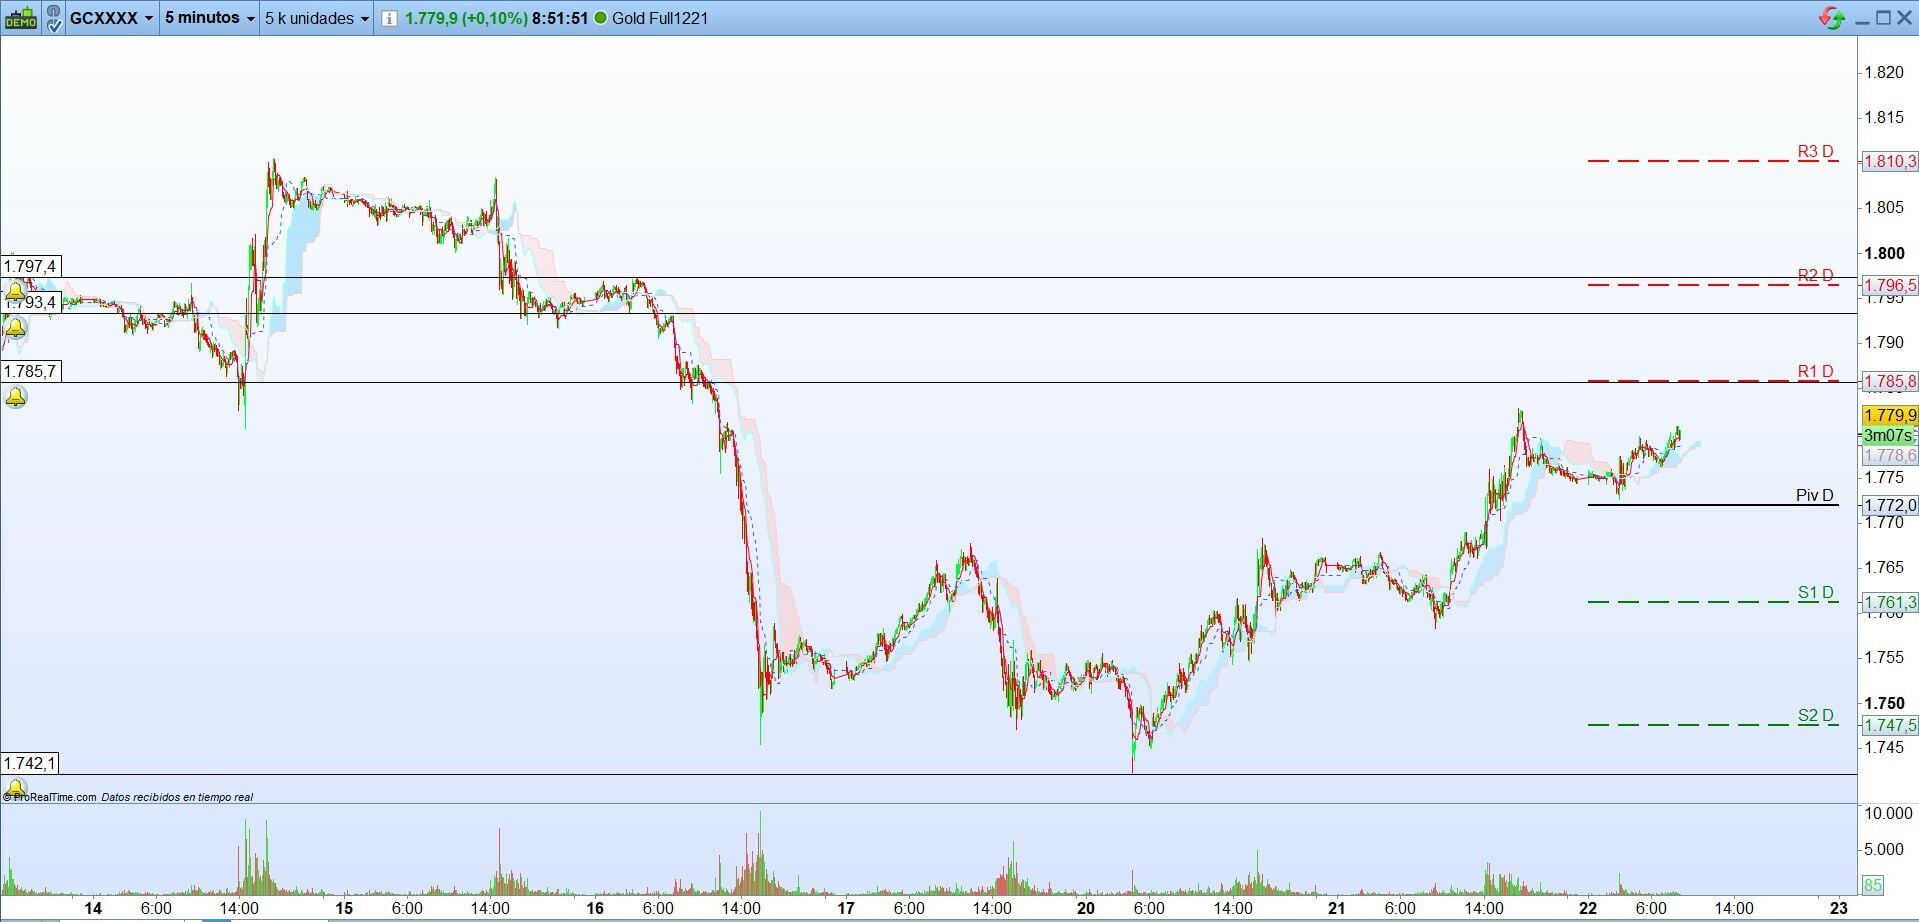Select the 1.785,7 horizontal line label
This screenshot has height=922, width=1919.
tap(30, 372)
